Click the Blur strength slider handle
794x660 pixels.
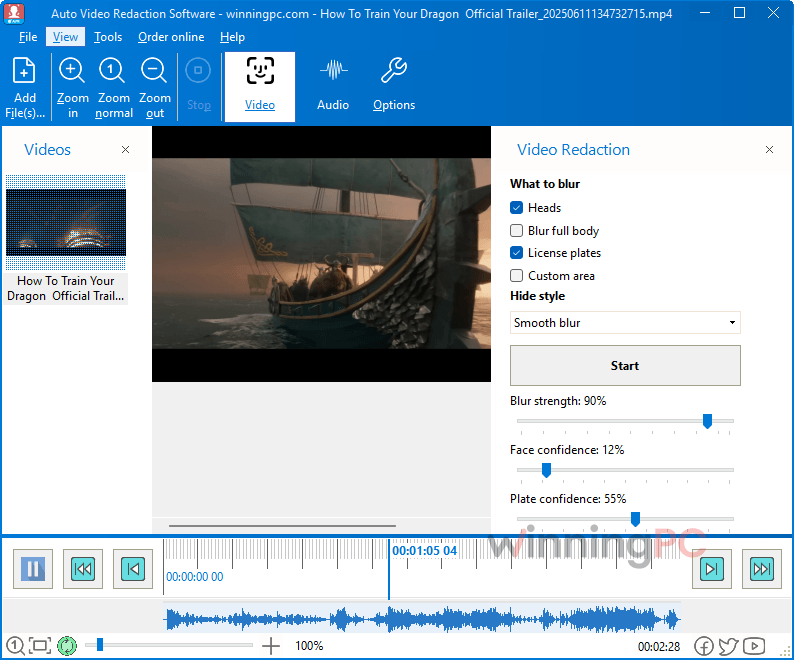point(707,421)
